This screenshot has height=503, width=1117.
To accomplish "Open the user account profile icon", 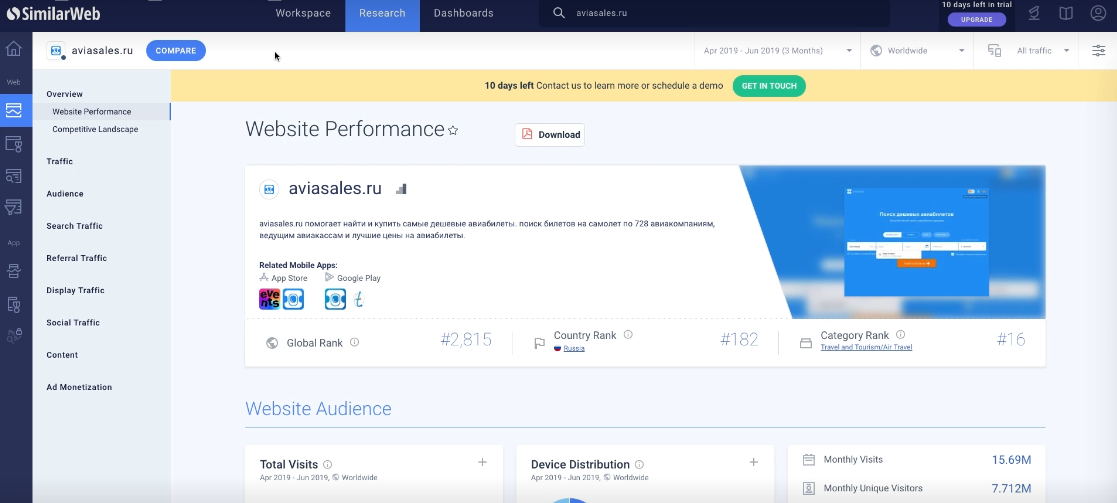I will pyautogui.click(x=1098, y=14).
